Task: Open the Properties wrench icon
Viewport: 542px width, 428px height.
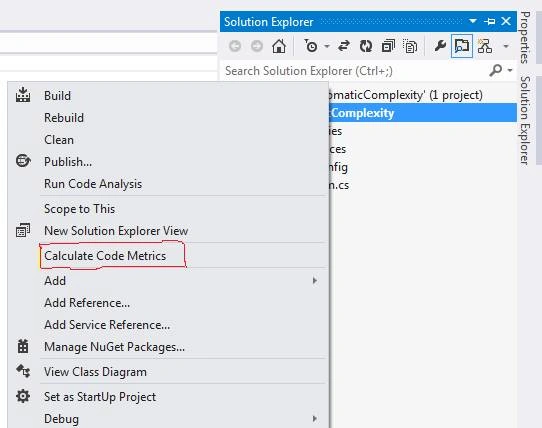Action: tap(440, 46)
